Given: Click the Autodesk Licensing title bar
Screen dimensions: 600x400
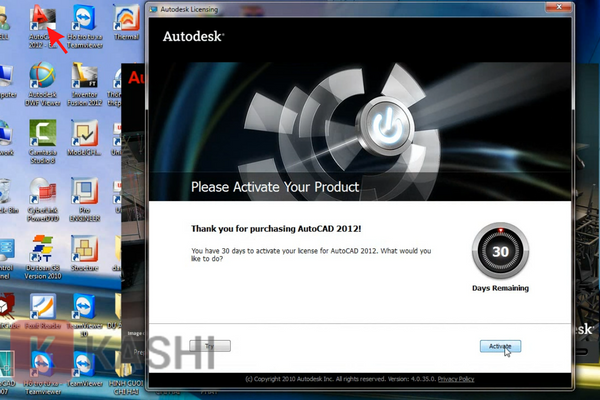Looking at the screenshot, I should click(x=300, y=6).
